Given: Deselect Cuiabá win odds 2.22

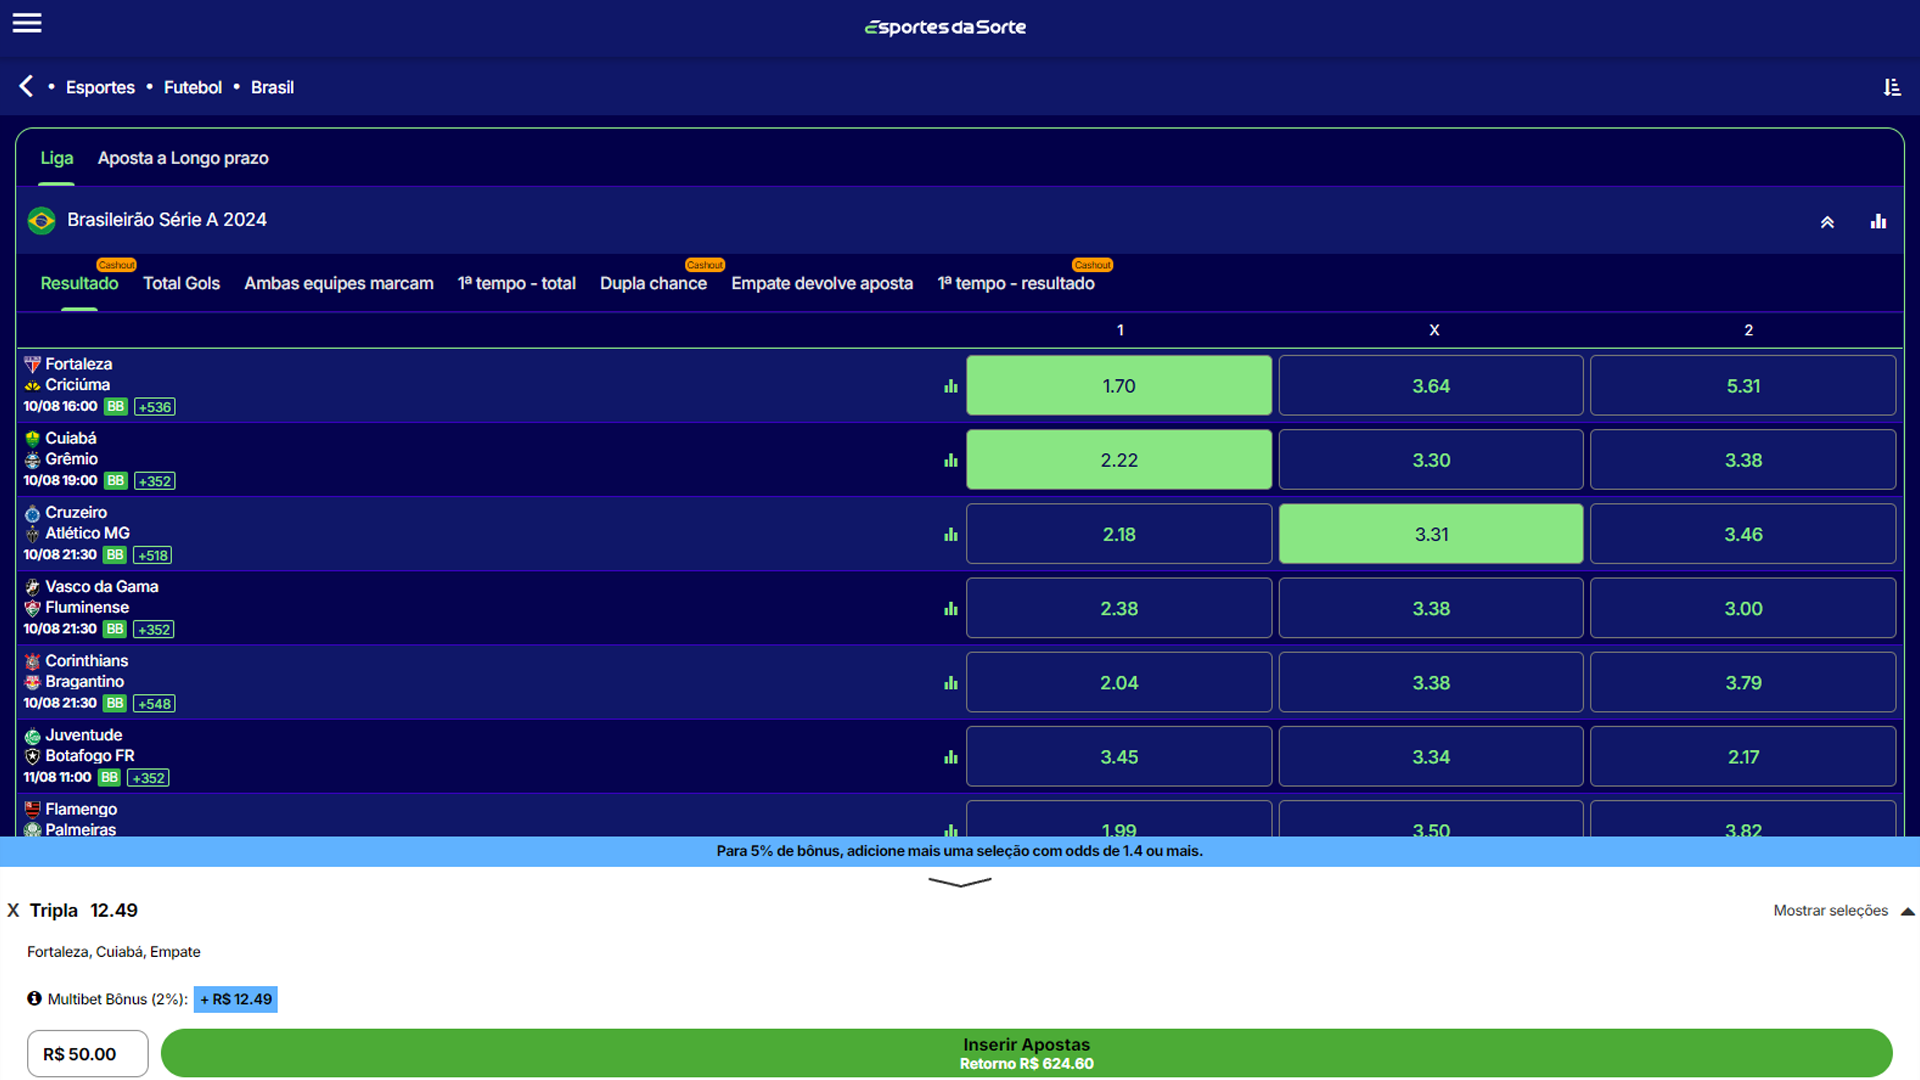Looking at the screenshot, I should [x=1119, y=459].
